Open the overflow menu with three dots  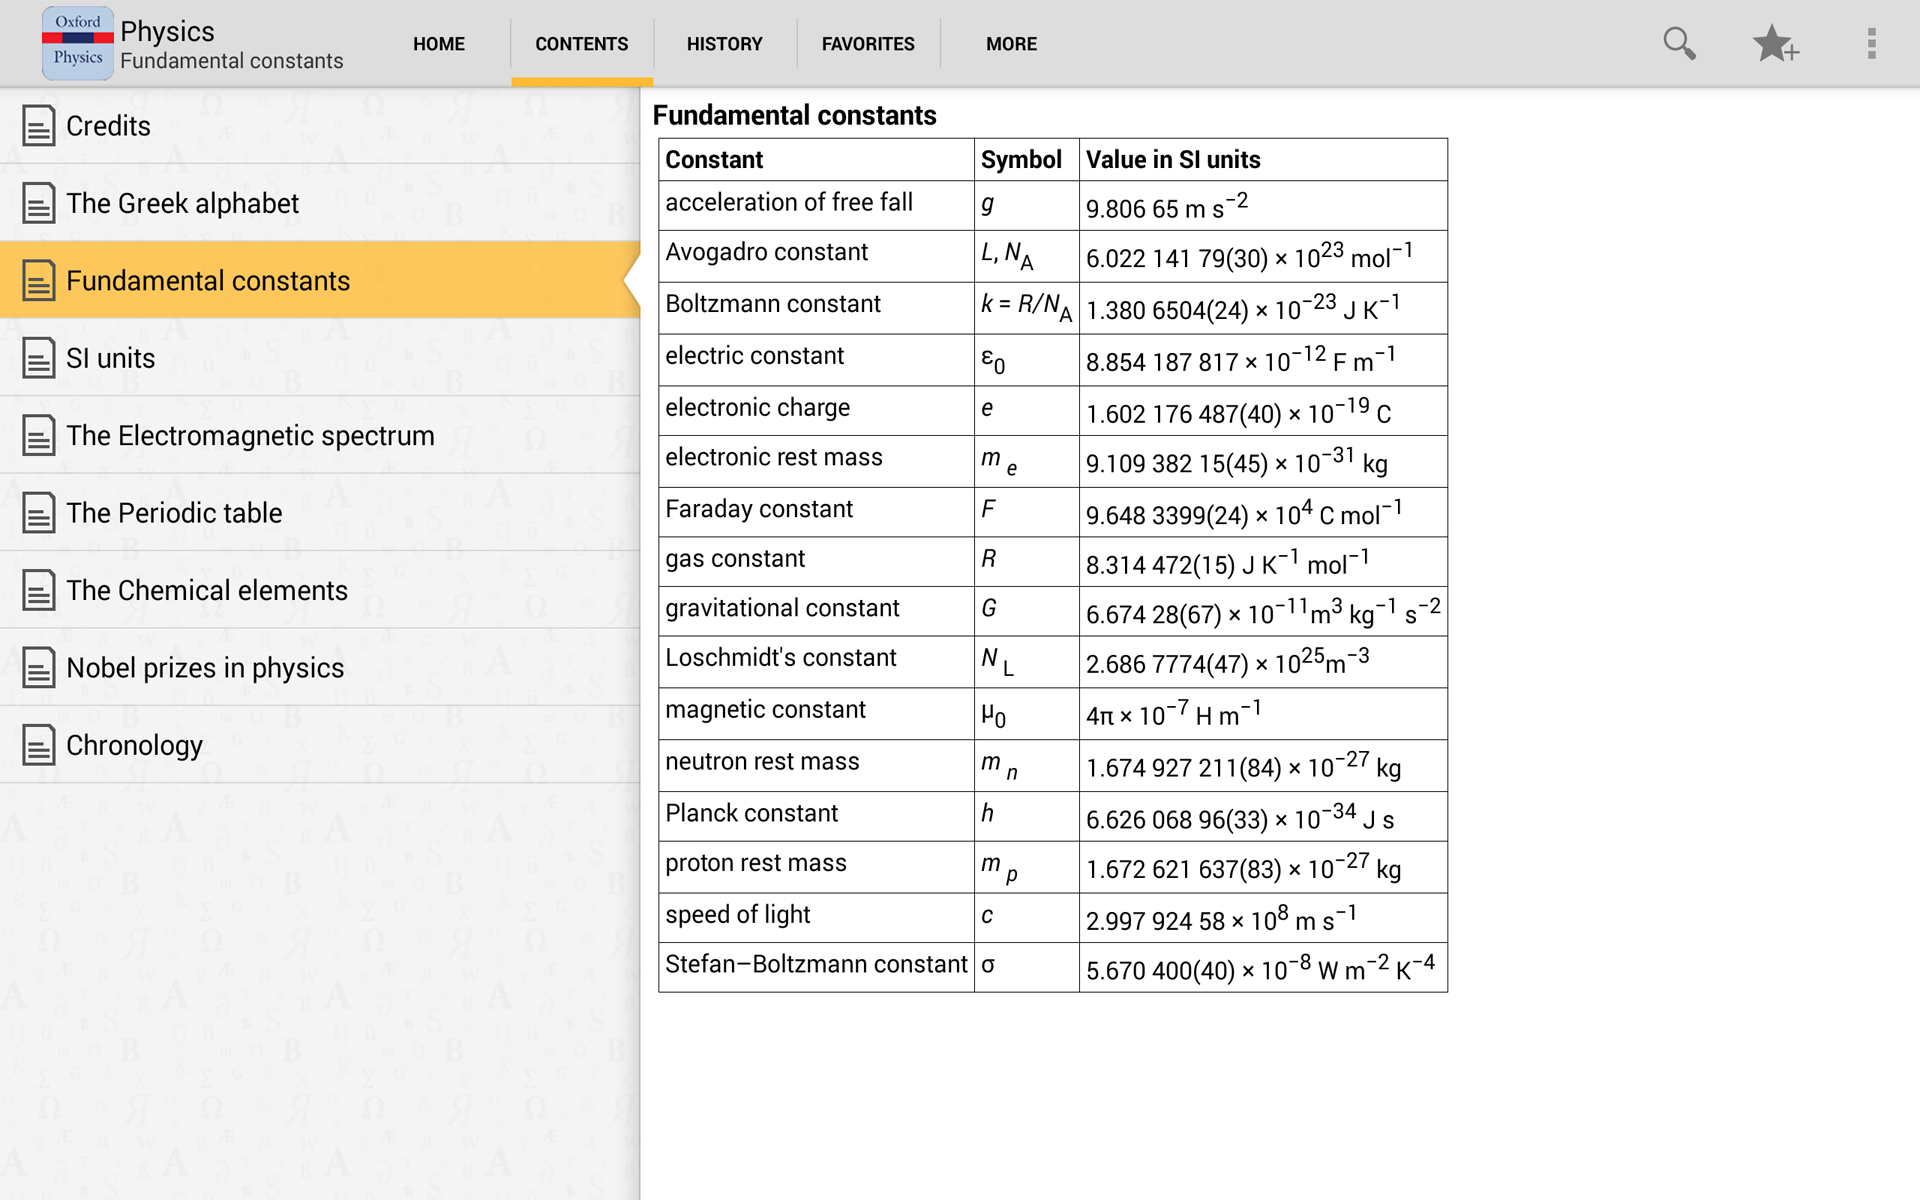tap(1871, 43)
